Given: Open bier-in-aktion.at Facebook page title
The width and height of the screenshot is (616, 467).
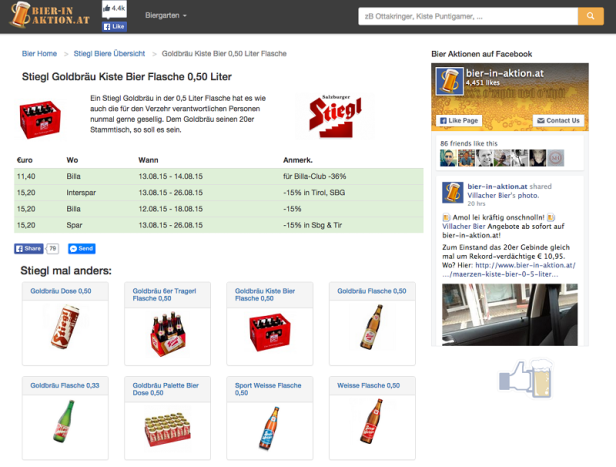Looking at the screenshot, I should pos(505,73).
